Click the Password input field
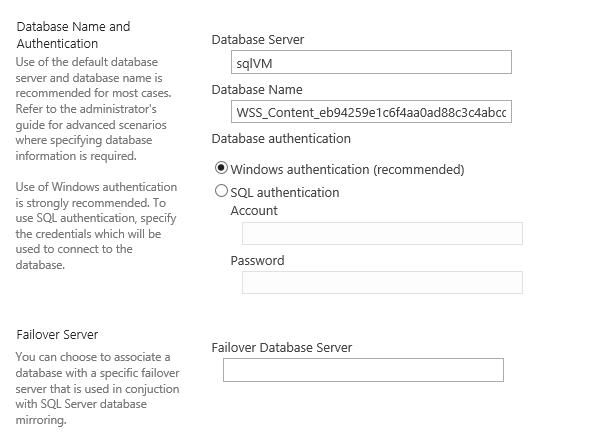This screenshot has height=447, width=594. click(x=382, y=282)
